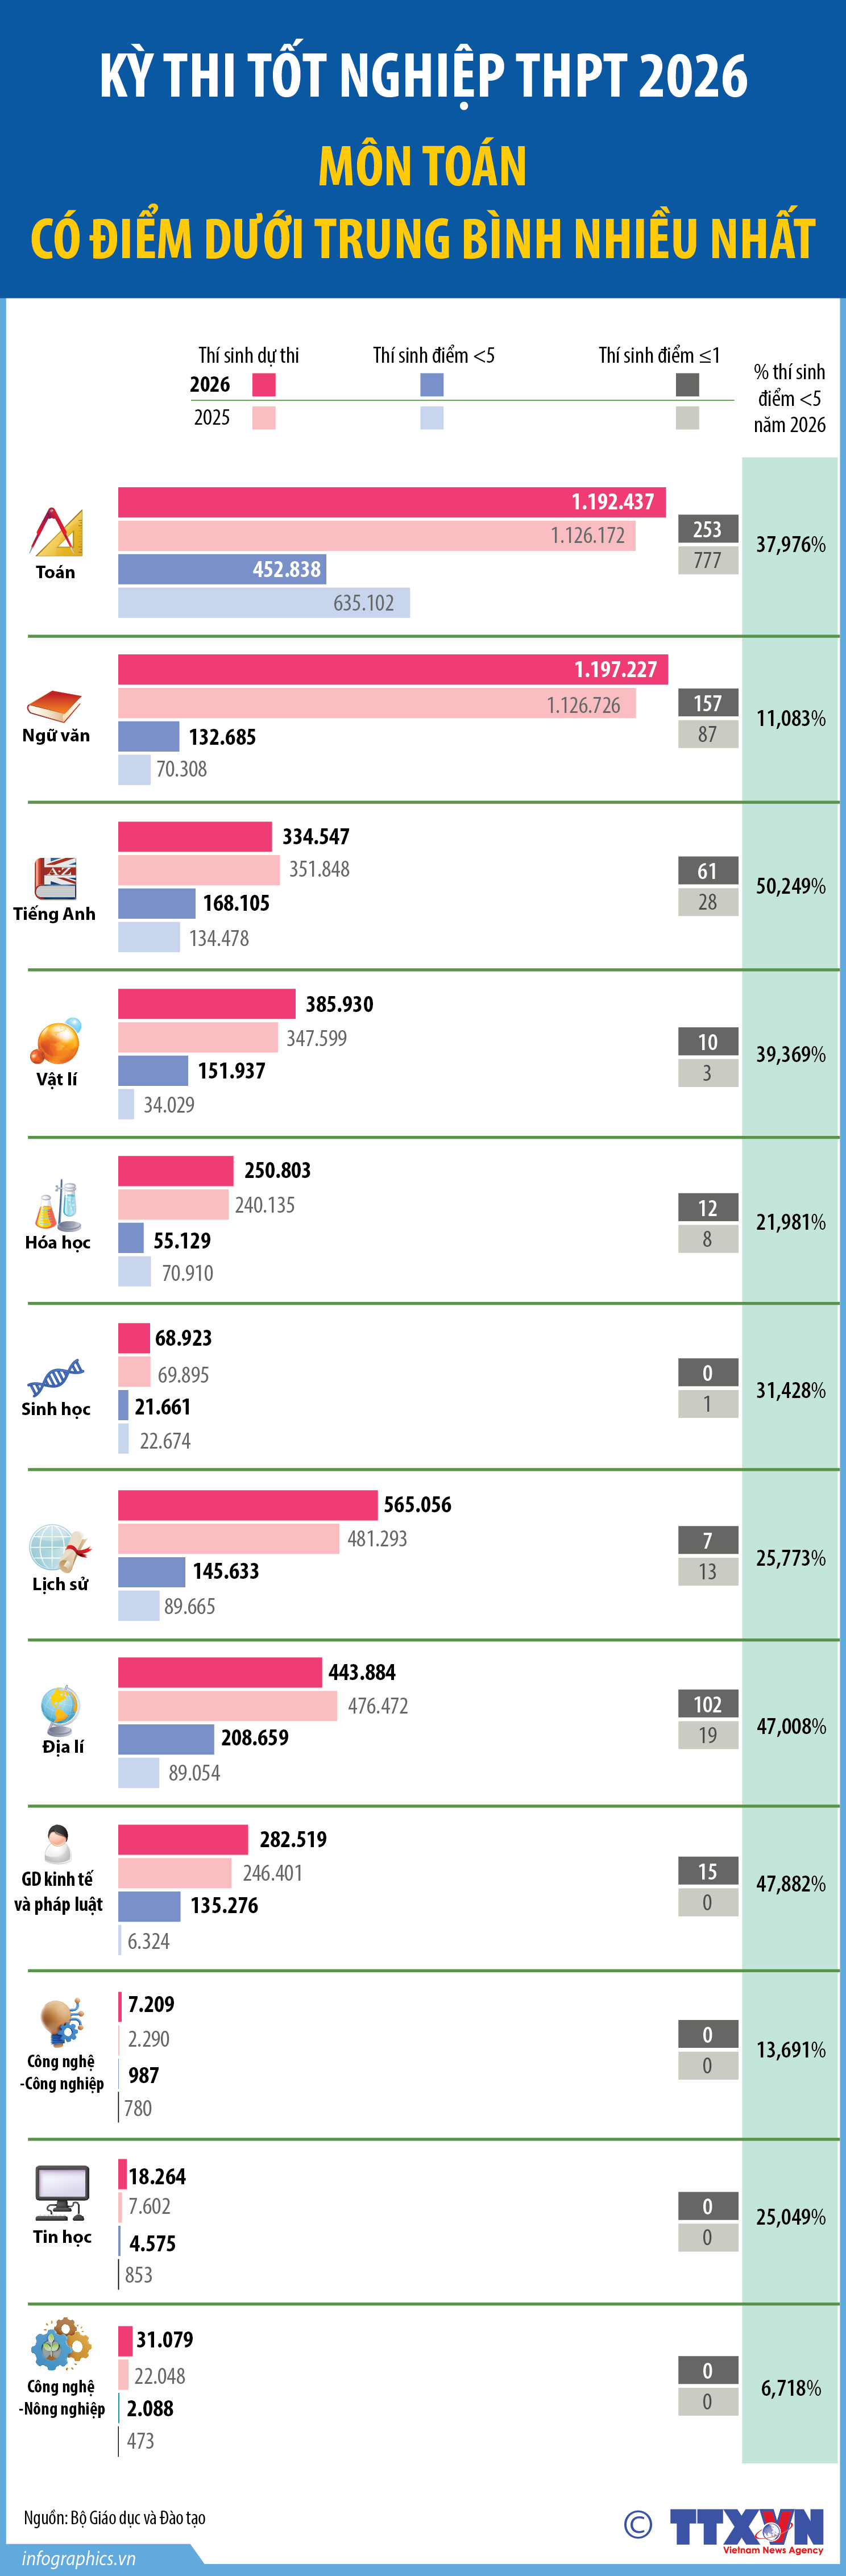Image resolution: width=846 pixels, height=2576 pixels.
Task: Click the 37,976% value for Toán
Action: tap(790, 544)
